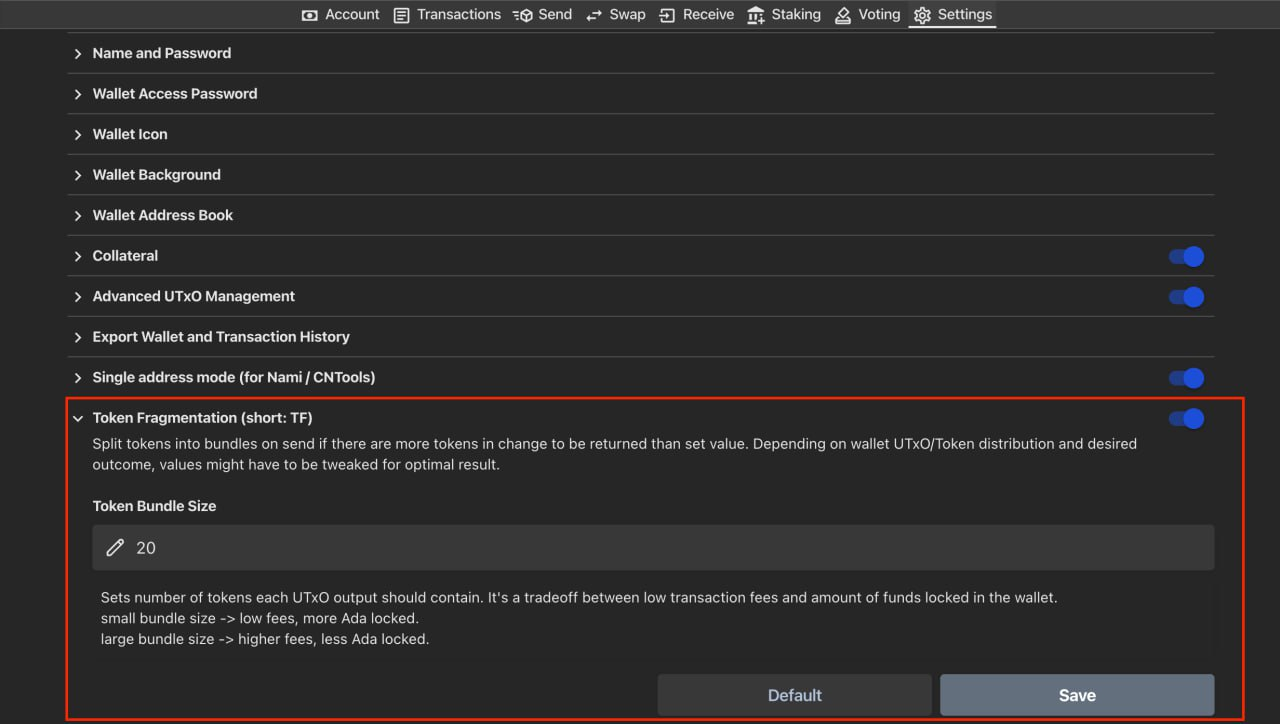1280x724 pixels.
Task: Click Token Fragmentation (short: TF) heading
Action: pyautogui.click(x=203, y=418)
